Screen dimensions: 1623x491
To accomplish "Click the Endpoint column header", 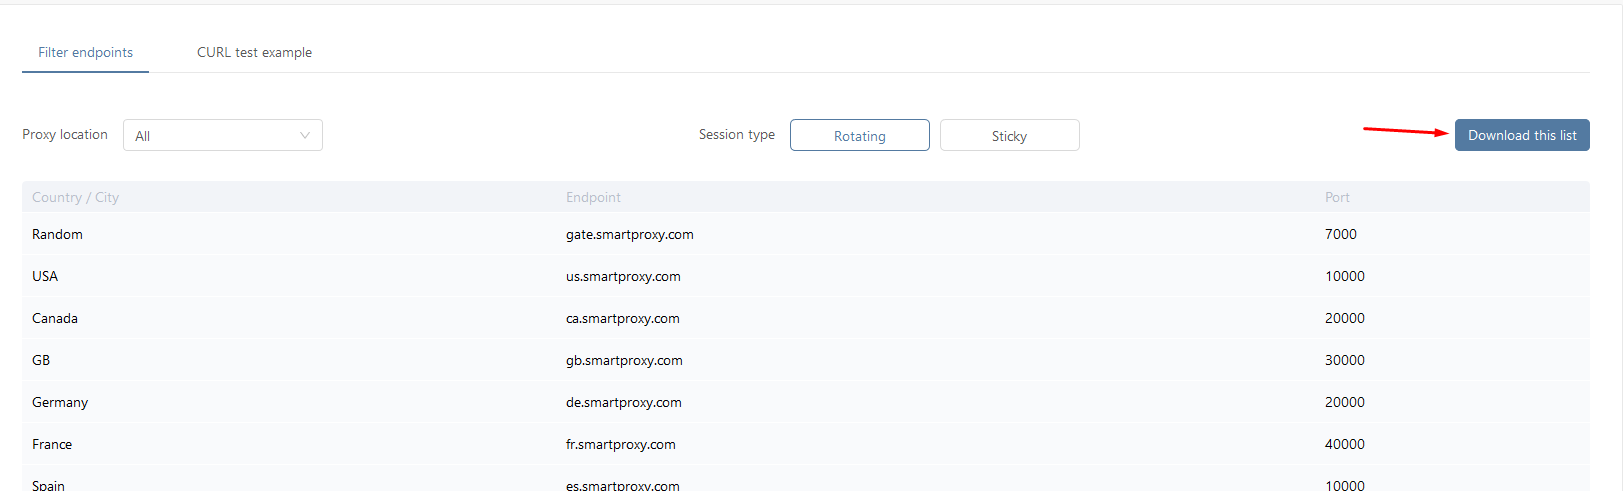I will (593, 197).
